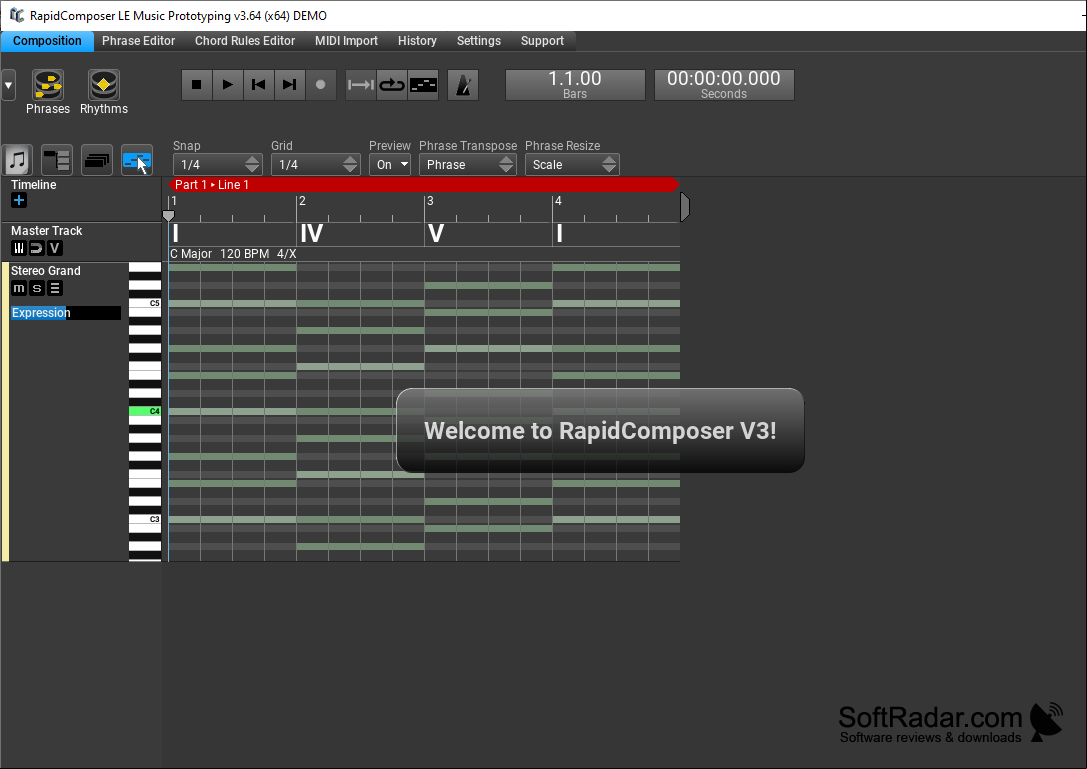The image size is (1087, 769).
Task: Click bar 2 on the timeline ruler
Action: point(302,201)
